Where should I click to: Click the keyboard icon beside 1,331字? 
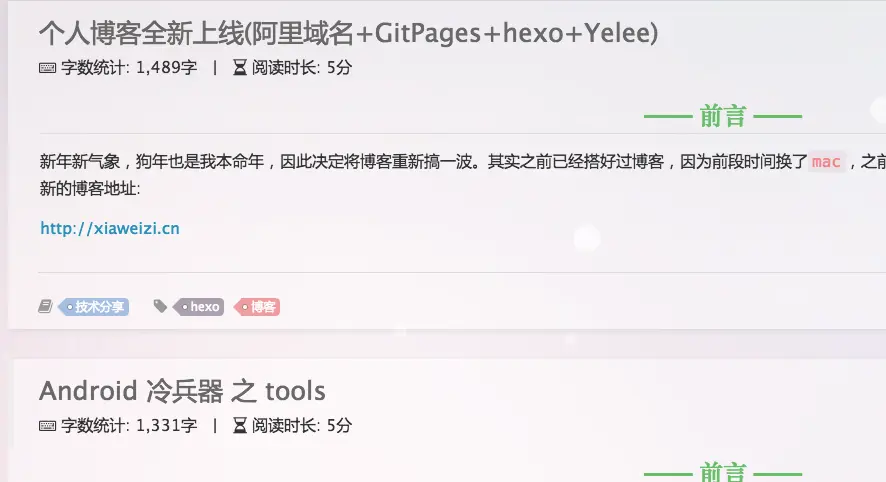pyautogui.click(x=47, y=426)
